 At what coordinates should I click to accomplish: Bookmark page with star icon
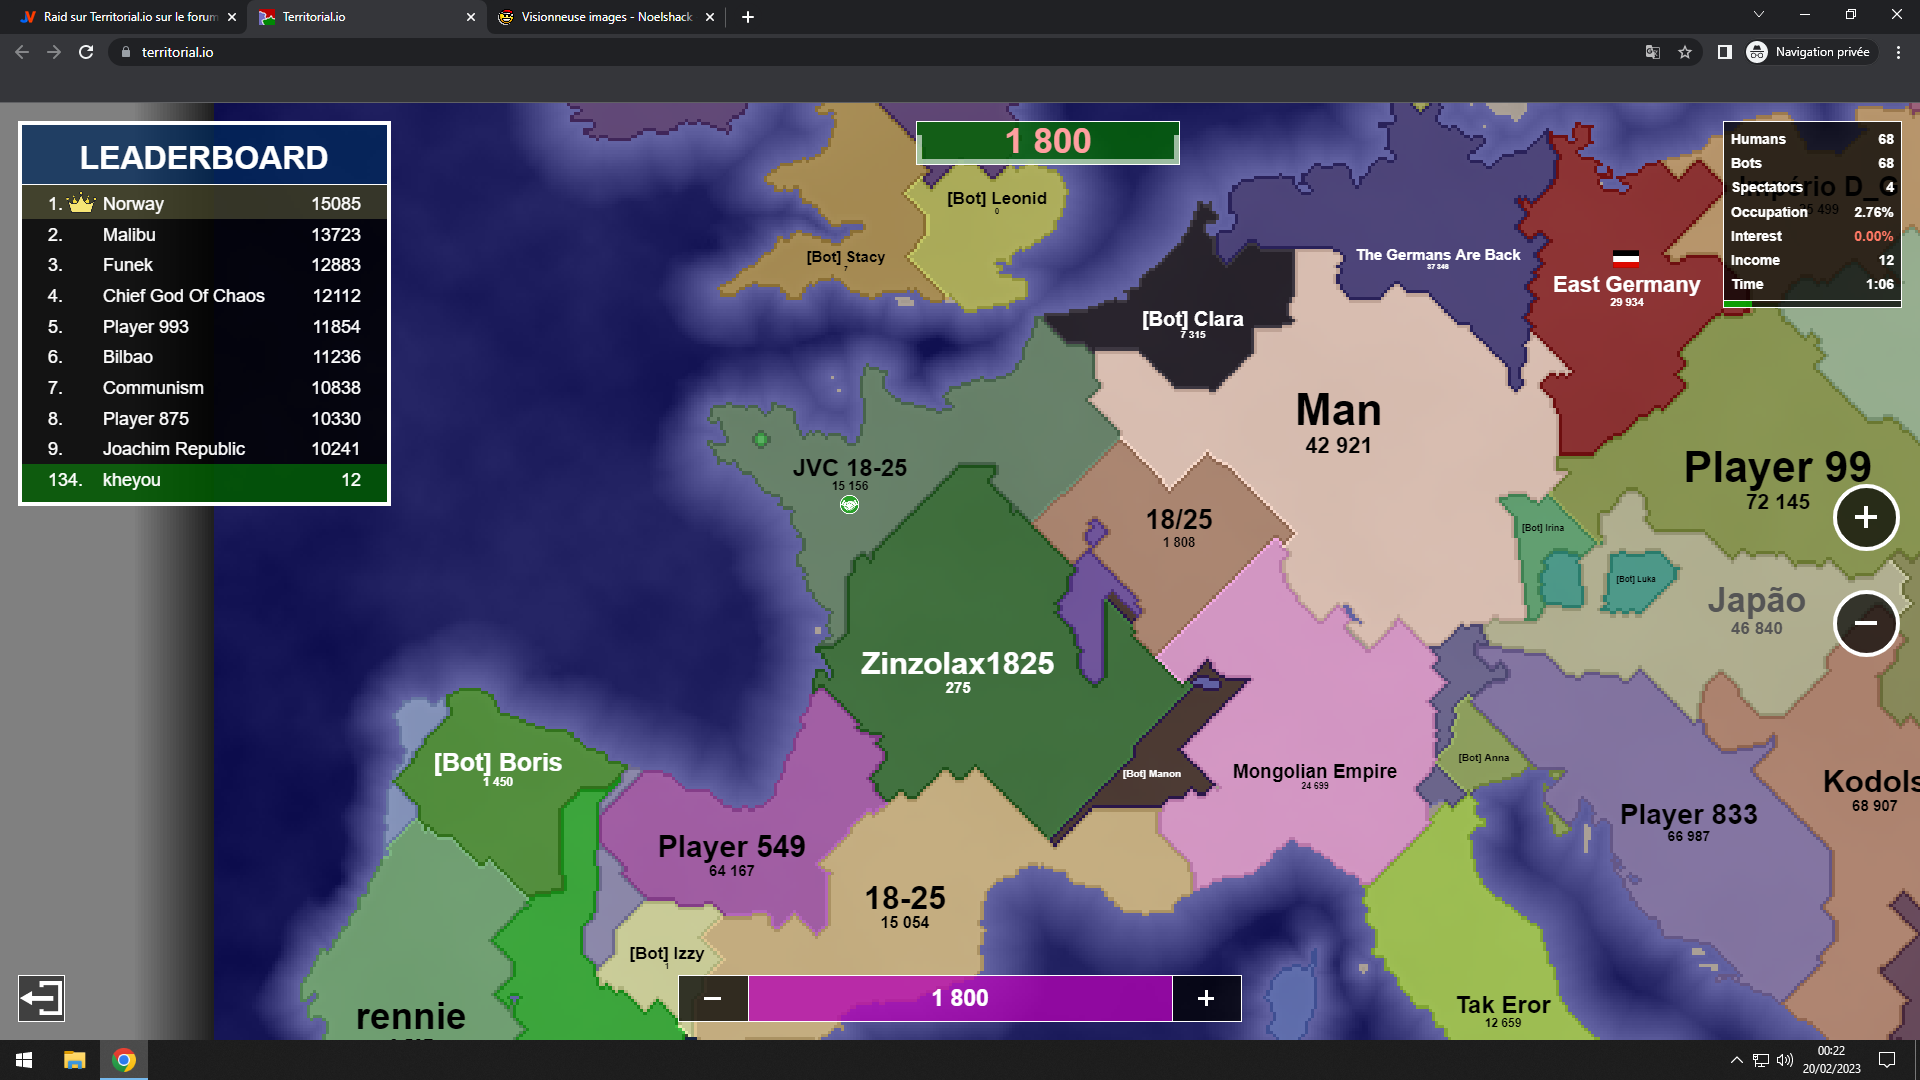point(1685,52)
